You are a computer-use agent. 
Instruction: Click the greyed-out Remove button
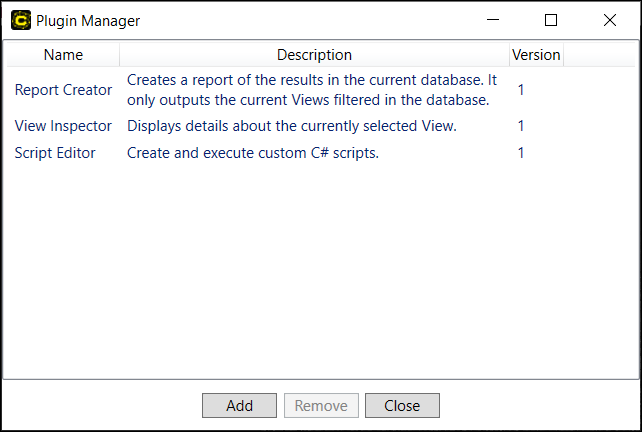pos(321,406)
